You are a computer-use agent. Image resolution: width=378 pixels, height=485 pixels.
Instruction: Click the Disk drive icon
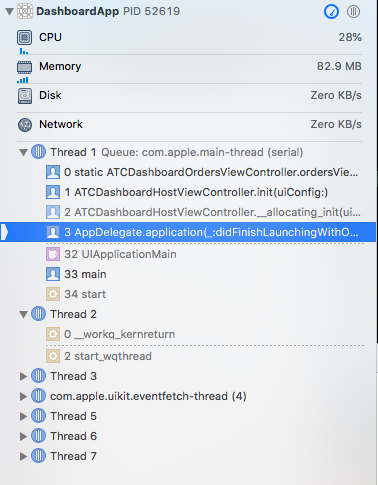pos(25,96)
